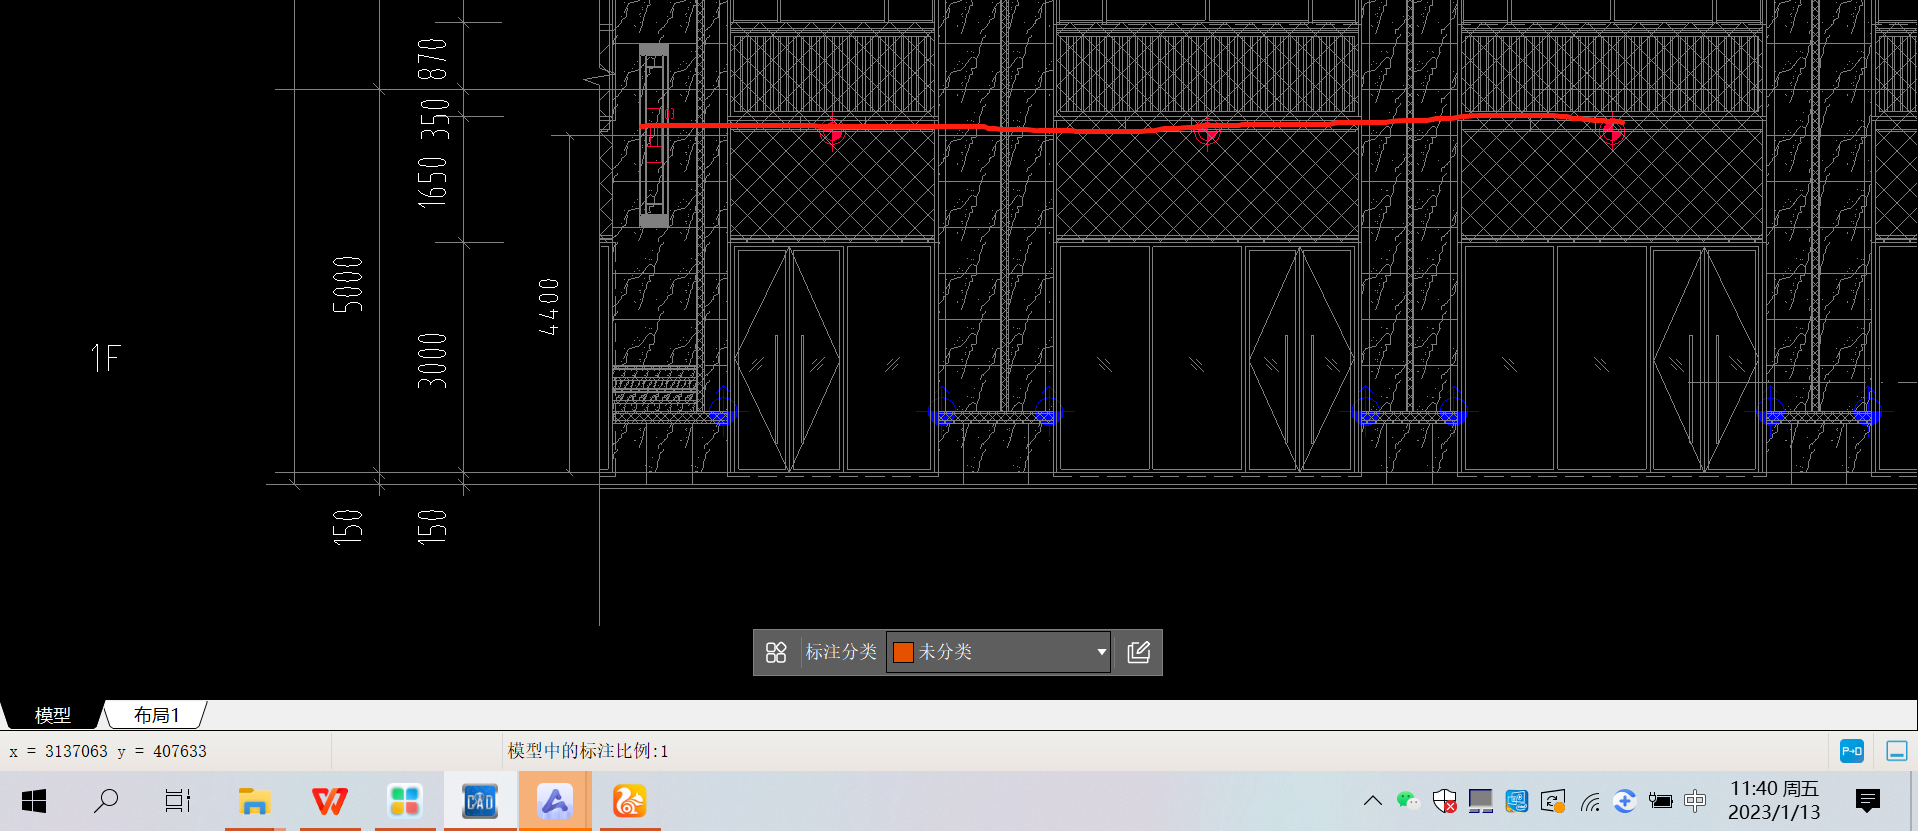Screen dimensions: 1918x831
Task: Click the gray monitor tray icon
Action: coord(1480,801)
